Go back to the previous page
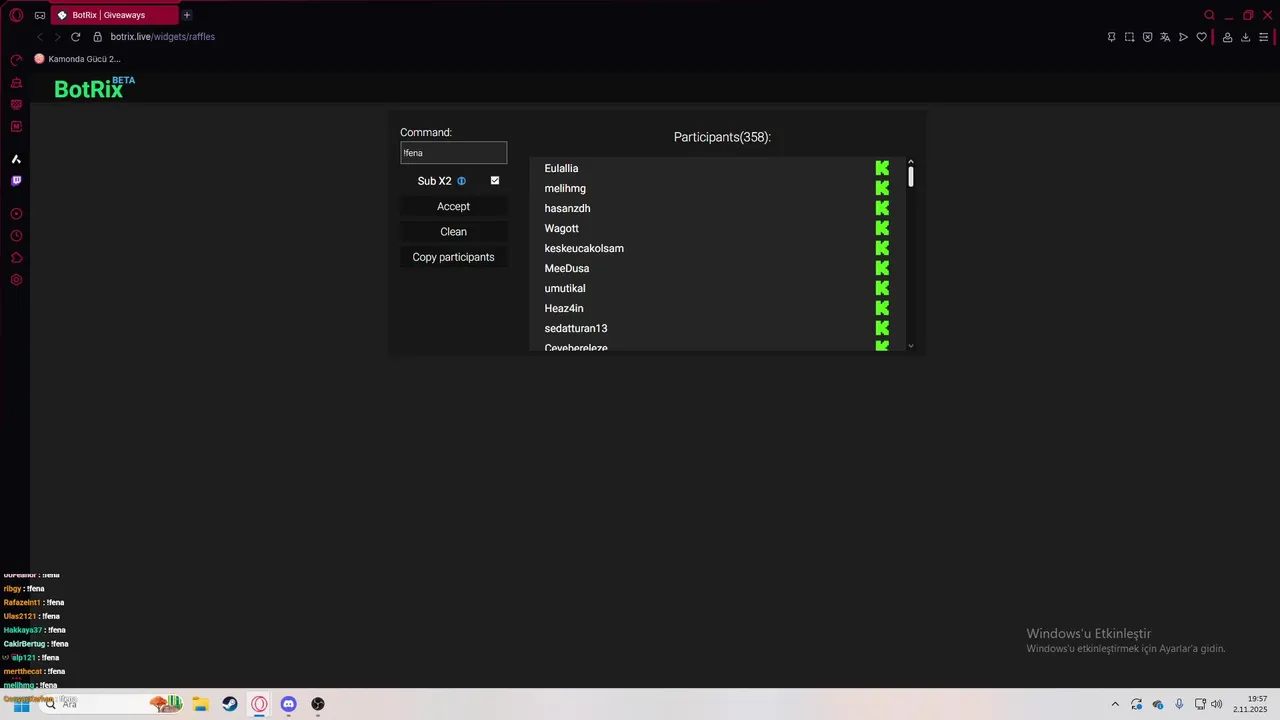This screenshot has height=720, width=1280. pyautogui.click(x=39, y=37)
